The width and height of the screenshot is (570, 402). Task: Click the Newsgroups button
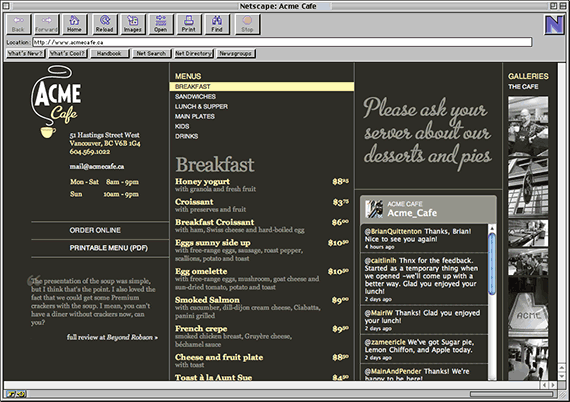pyautogui.click(x=236, y=53)
